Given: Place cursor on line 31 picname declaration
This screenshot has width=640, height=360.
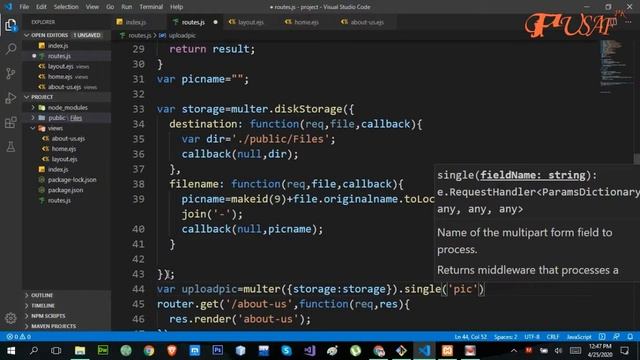Looking at the screenshot, I should (x=202, y=79).
